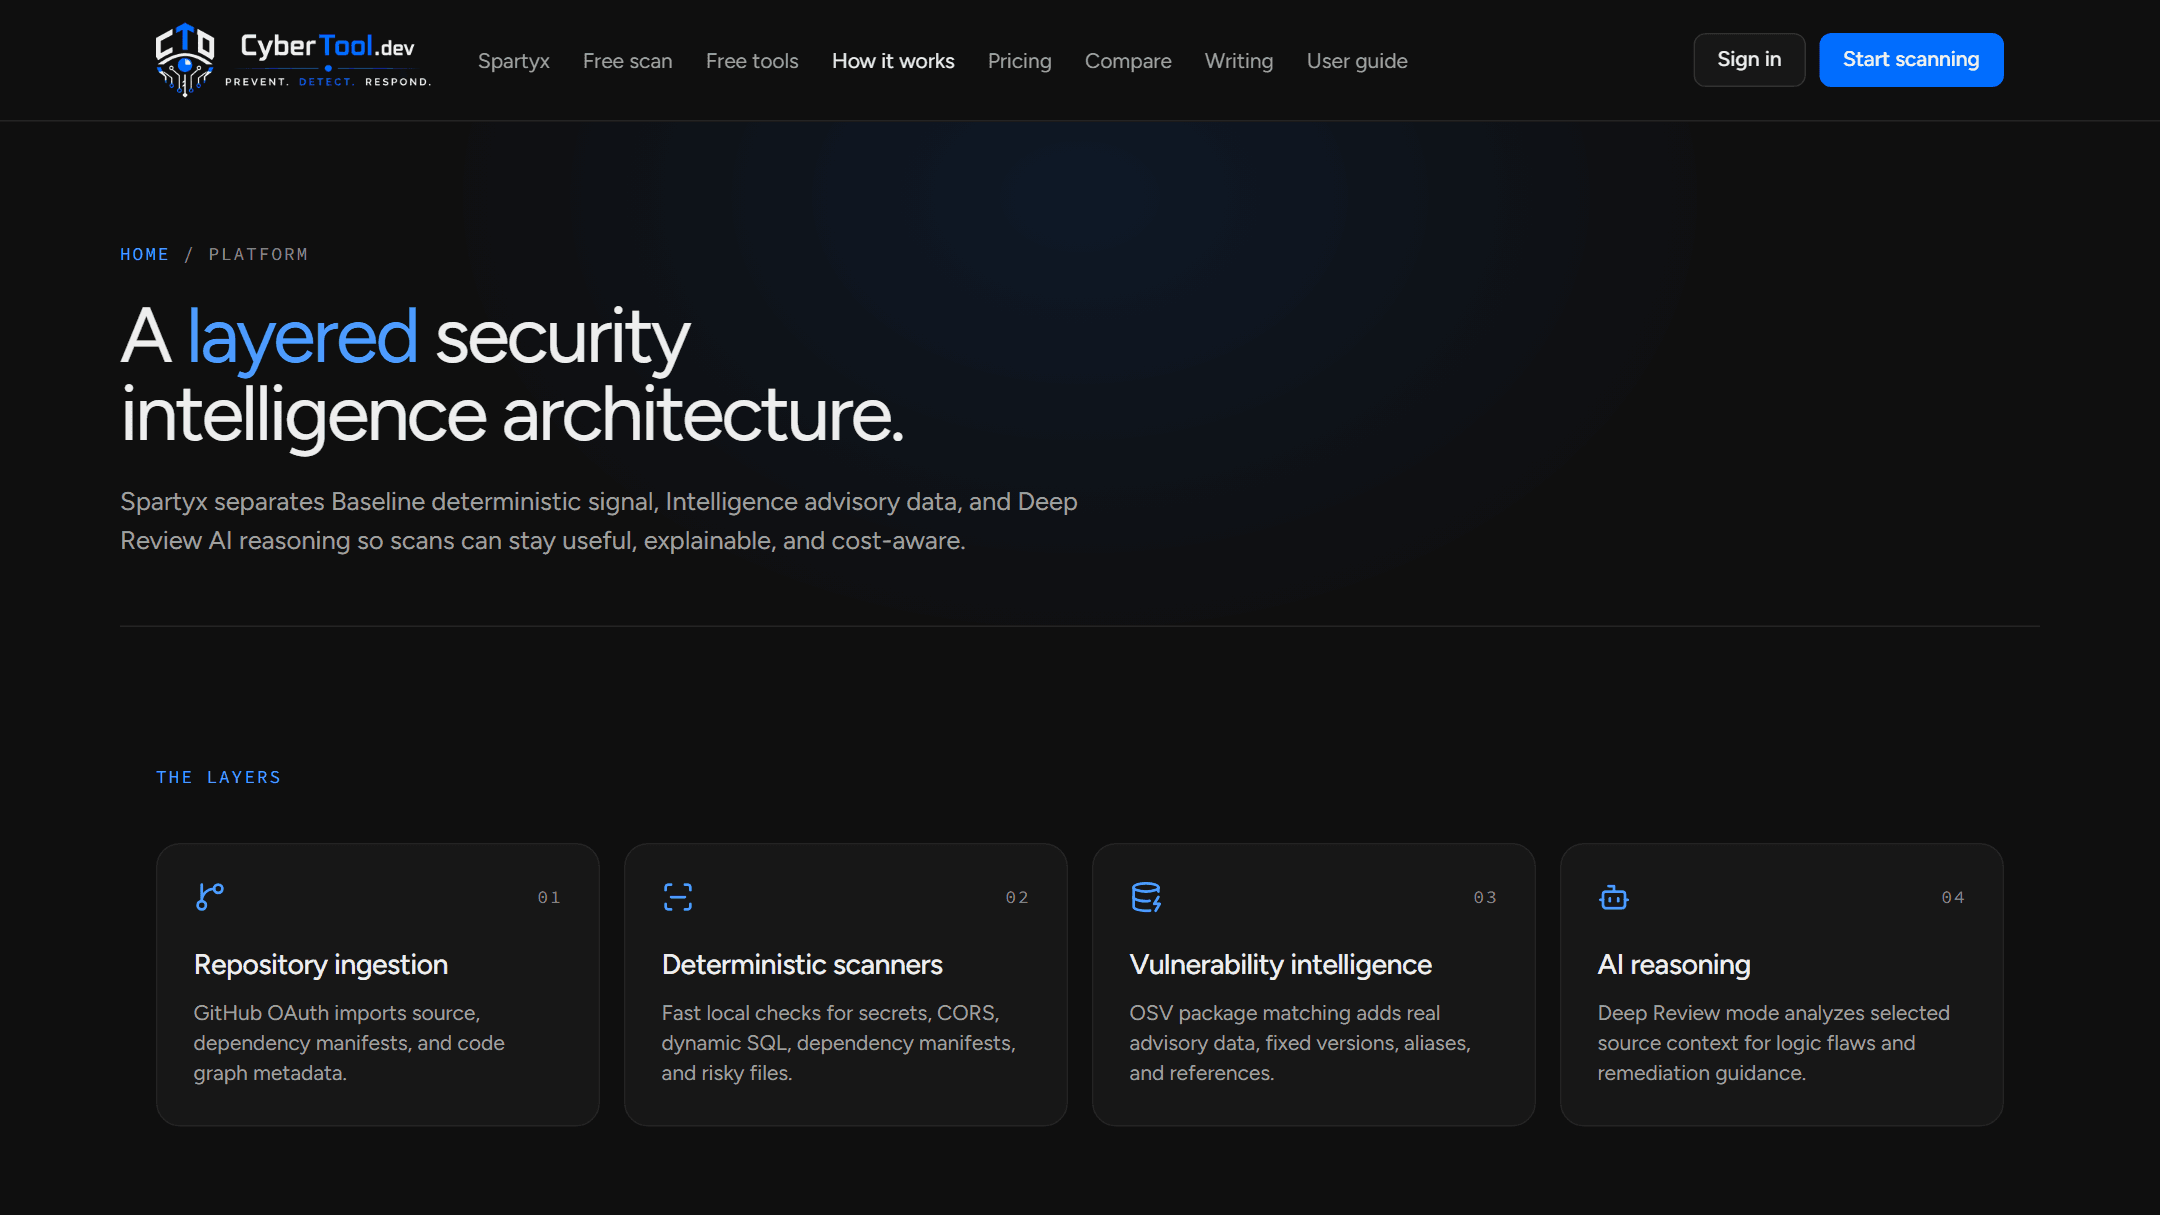Click the blue word layered in the headline
Image resolution: width=2160 pixels, height=1215 pixels.
click(302, 338)
